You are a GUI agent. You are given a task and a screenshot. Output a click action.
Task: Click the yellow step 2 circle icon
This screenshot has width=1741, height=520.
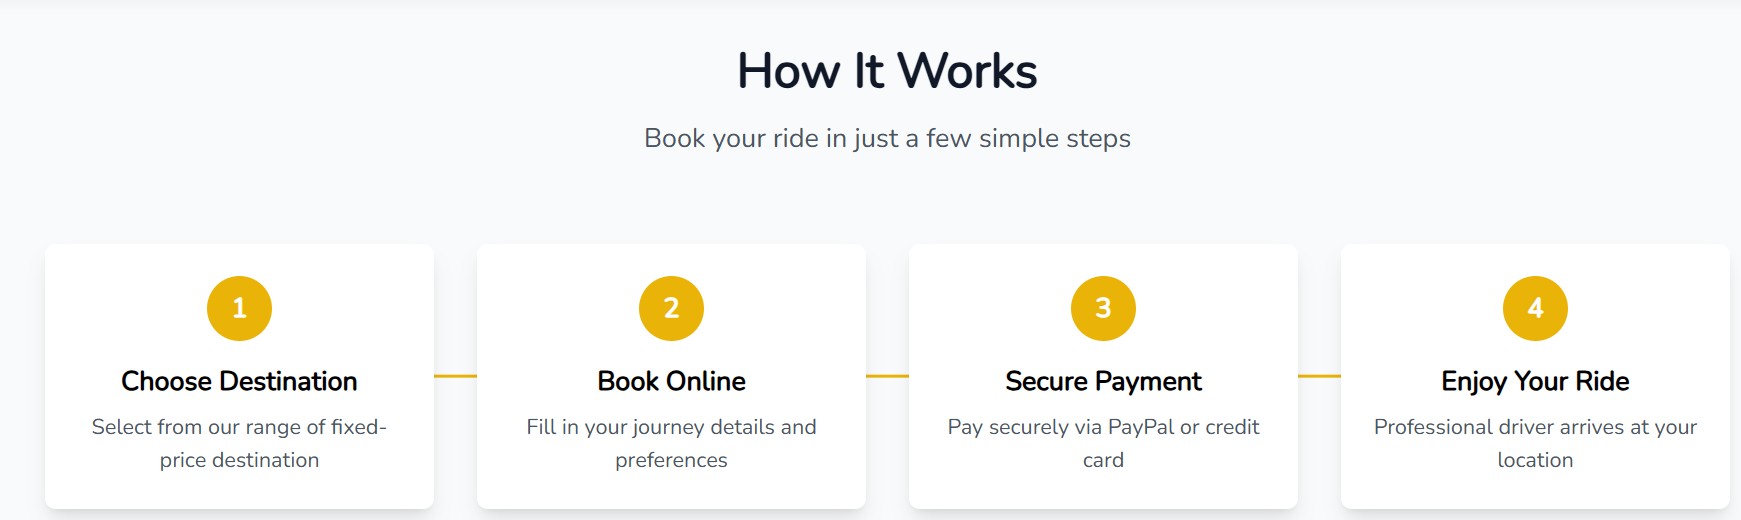671,308
